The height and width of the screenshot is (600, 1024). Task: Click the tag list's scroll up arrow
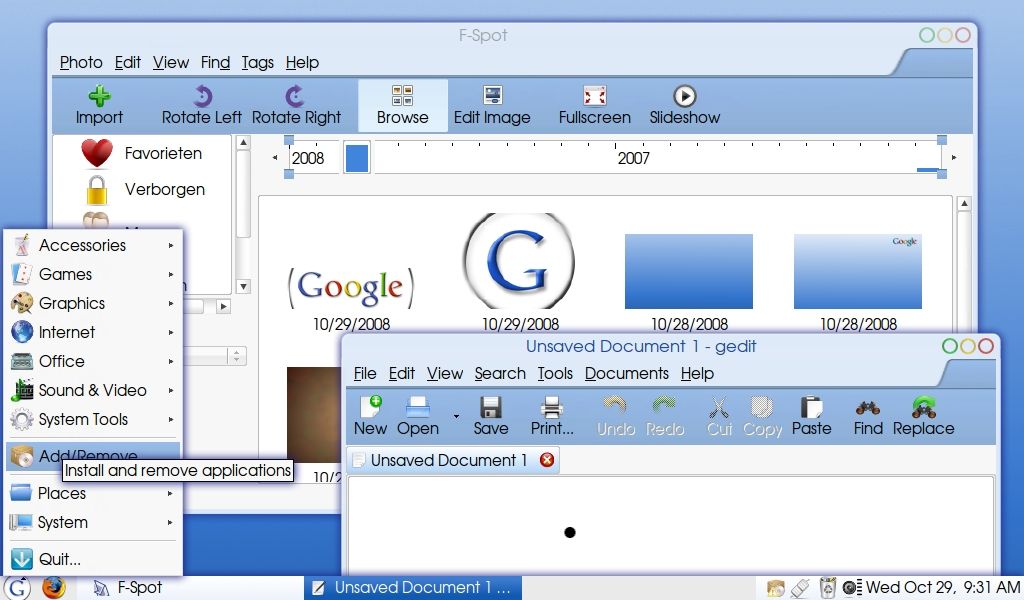tap(243, 142)
